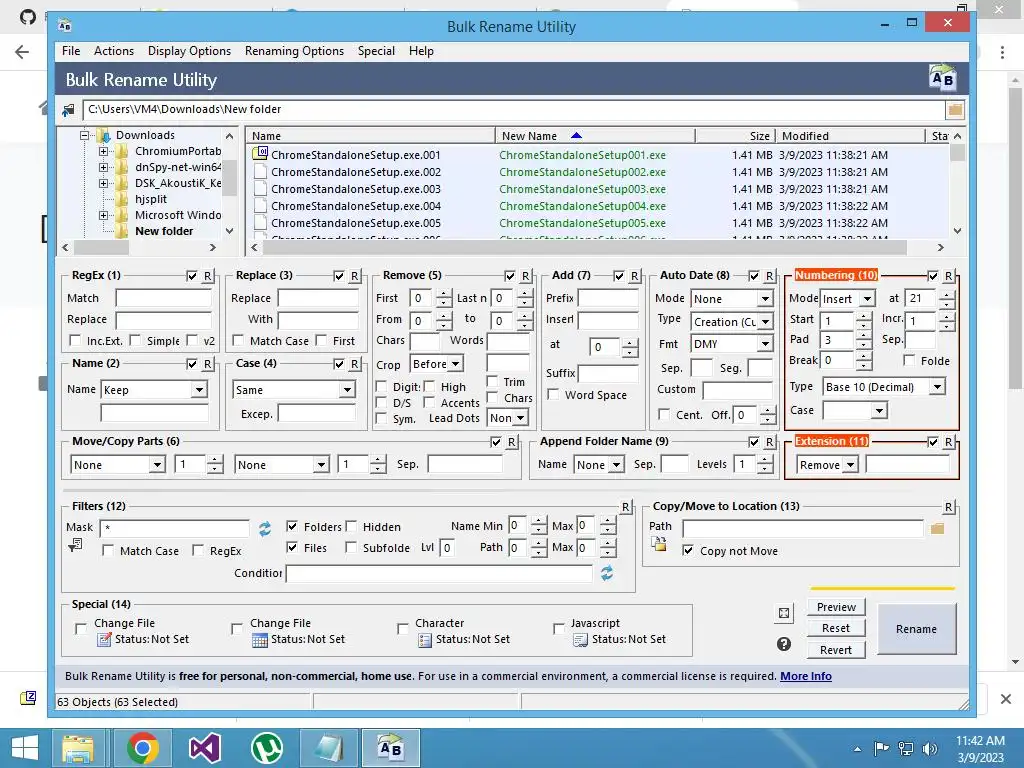This screenshot has width=1024, height=768.
Task: Click the question mark help icon
Action: [784, 644]
